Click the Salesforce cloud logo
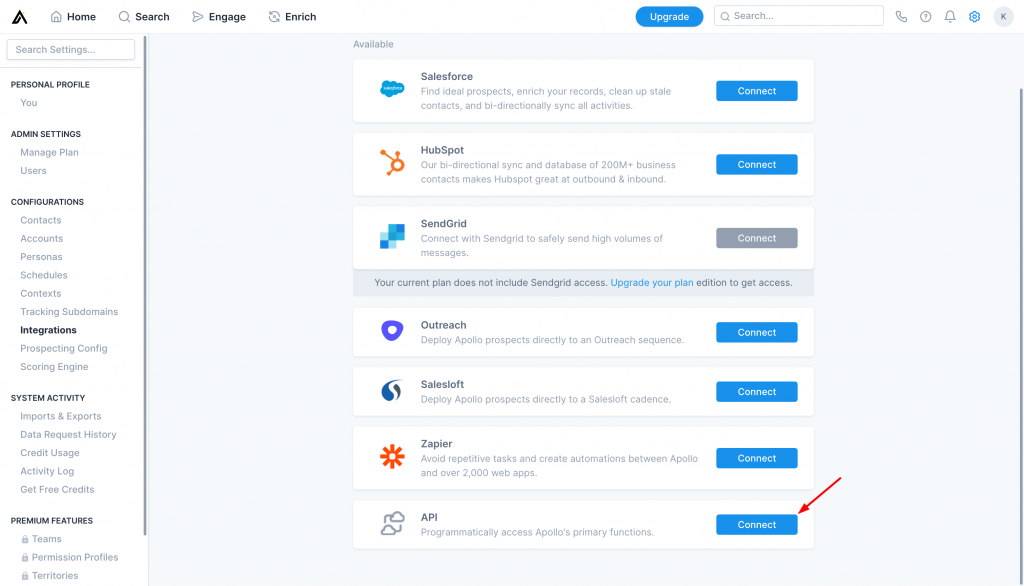The height and width of the screenshot is (586, 1024). [x=392, y=90]
